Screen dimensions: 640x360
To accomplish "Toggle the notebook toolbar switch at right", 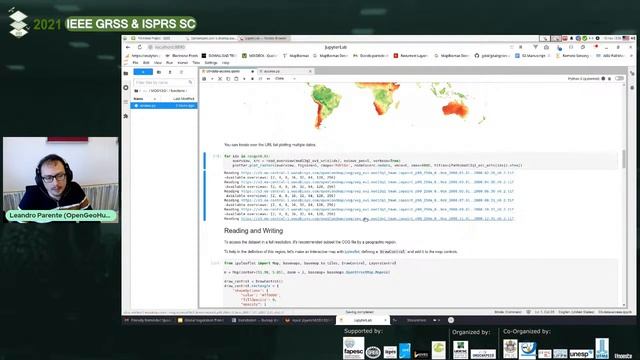I will coord(620,78).
